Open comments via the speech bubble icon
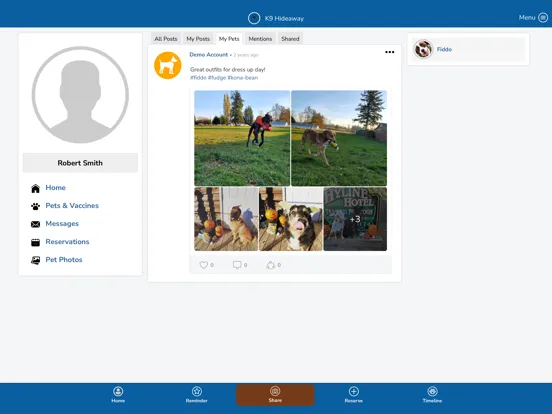Viewport: 552px width, 414px height. pyautogui.click(x=237, y=265)
